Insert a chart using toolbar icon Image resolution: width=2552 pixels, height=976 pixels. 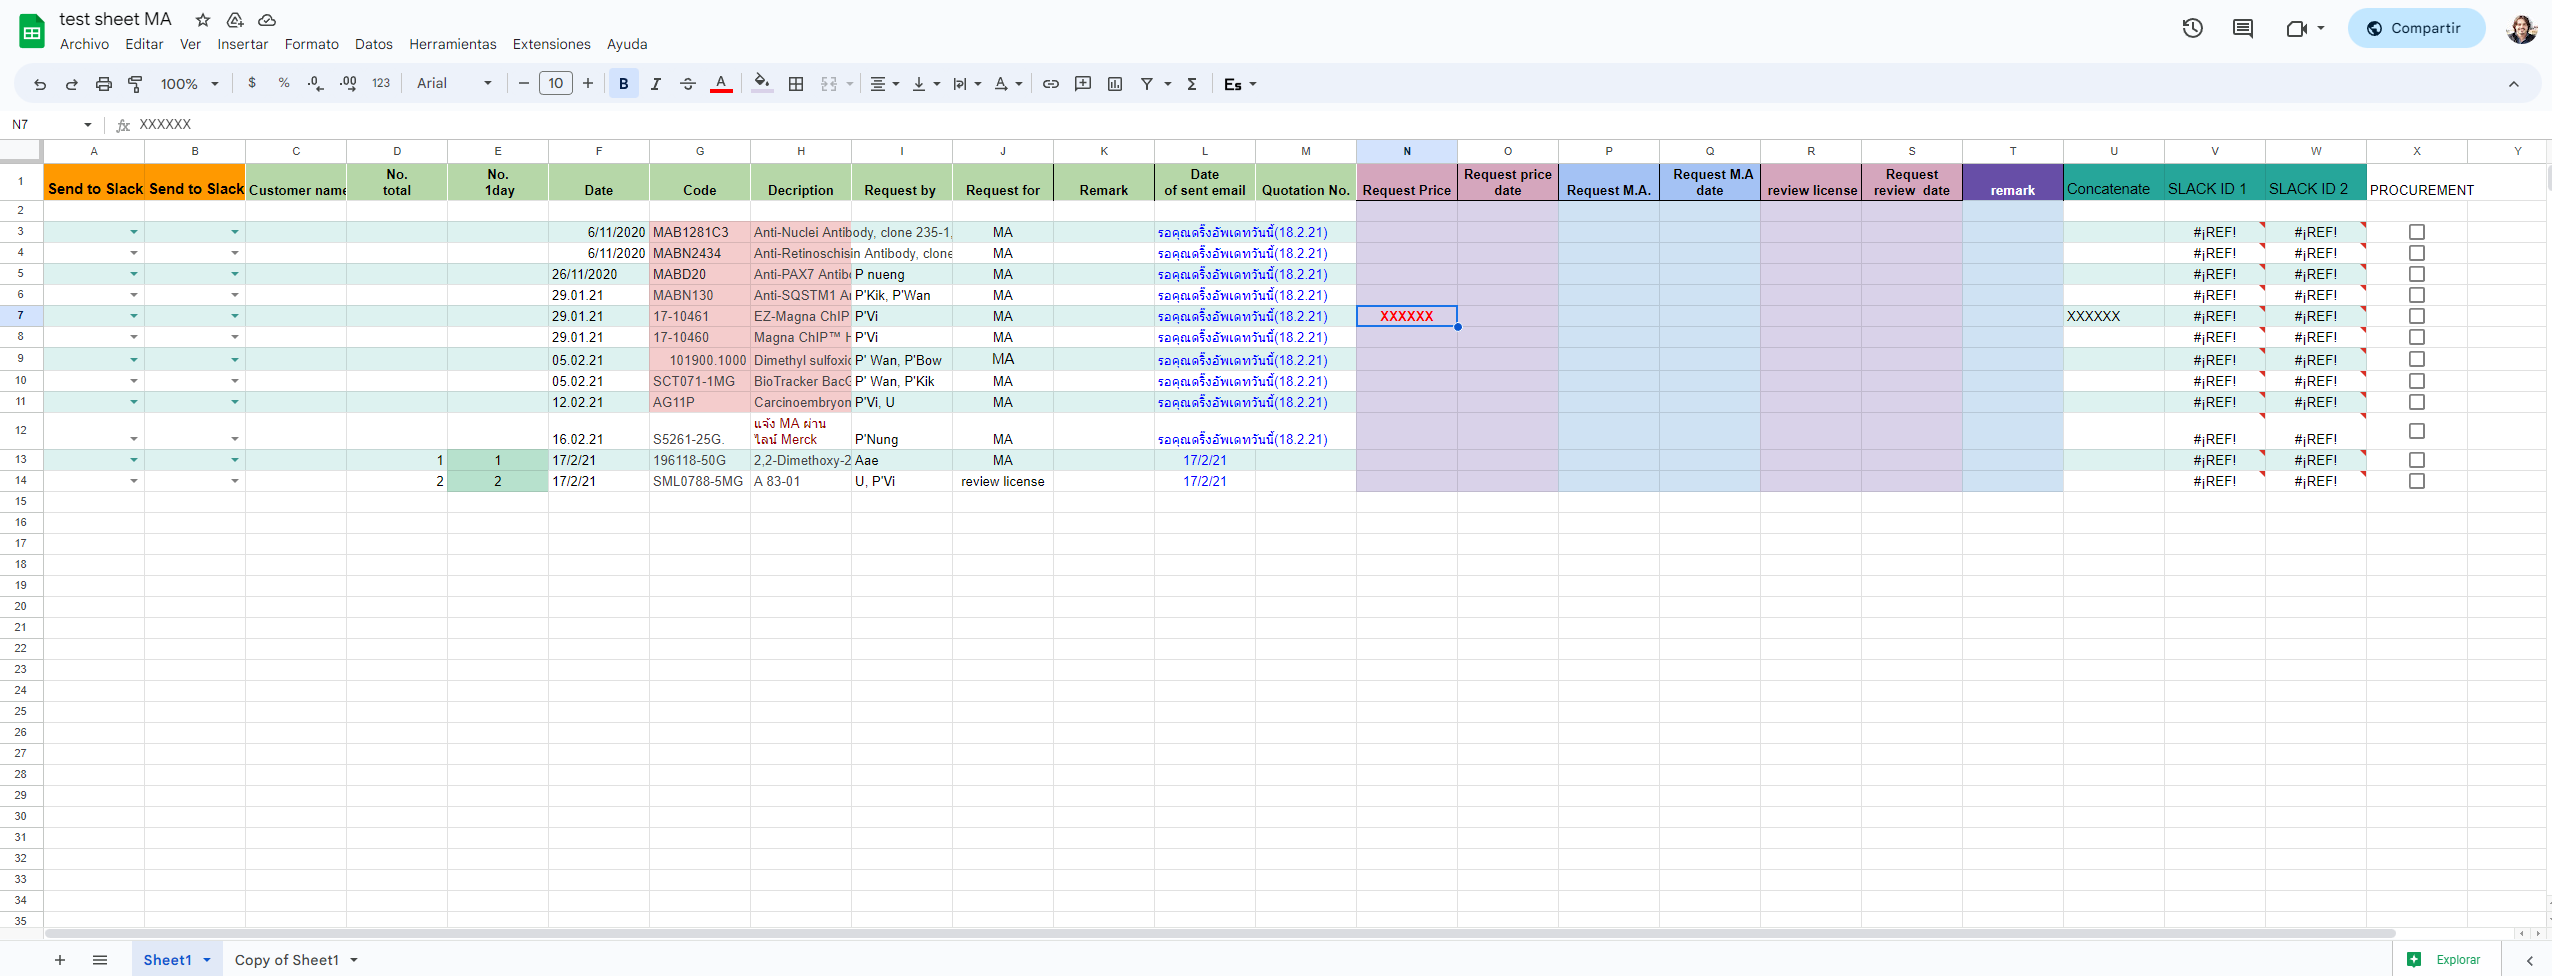(x=1114, y=84)
